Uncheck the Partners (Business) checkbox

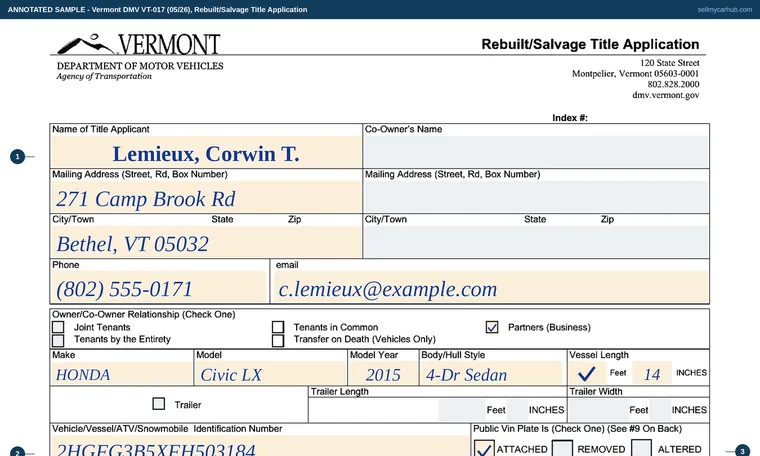(492, 327)
